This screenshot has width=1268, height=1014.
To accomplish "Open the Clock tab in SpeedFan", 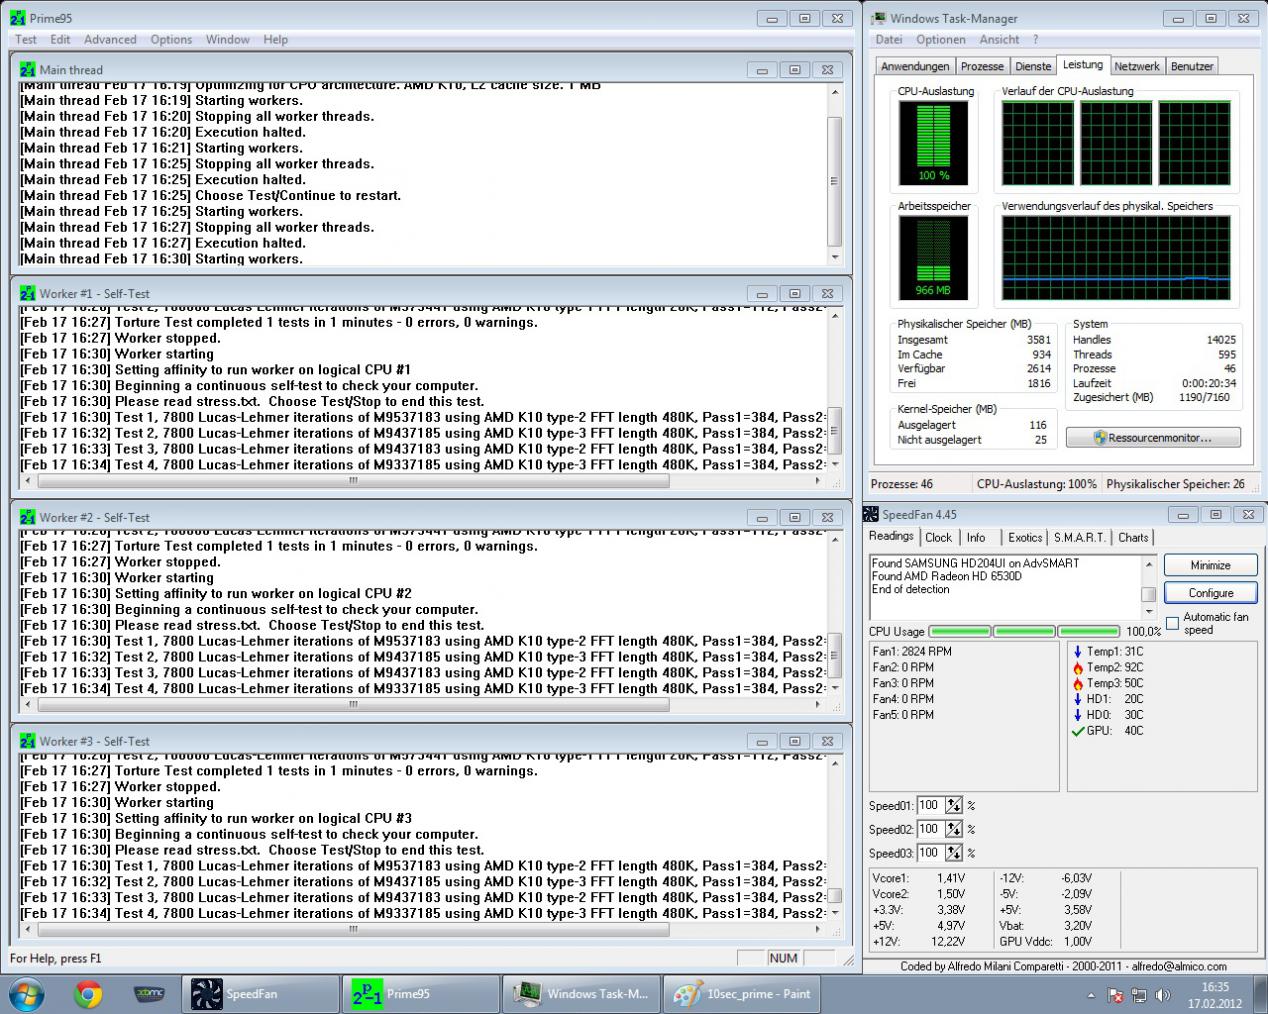I will coord(938,538).
